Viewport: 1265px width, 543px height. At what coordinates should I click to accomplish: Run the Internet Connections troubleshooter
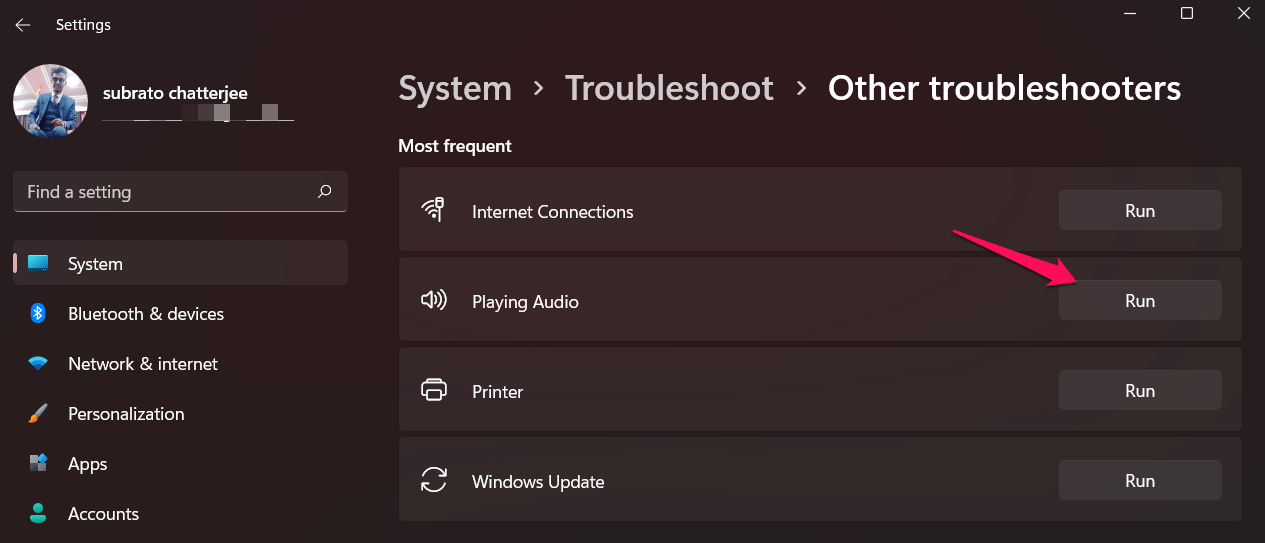1139,211
